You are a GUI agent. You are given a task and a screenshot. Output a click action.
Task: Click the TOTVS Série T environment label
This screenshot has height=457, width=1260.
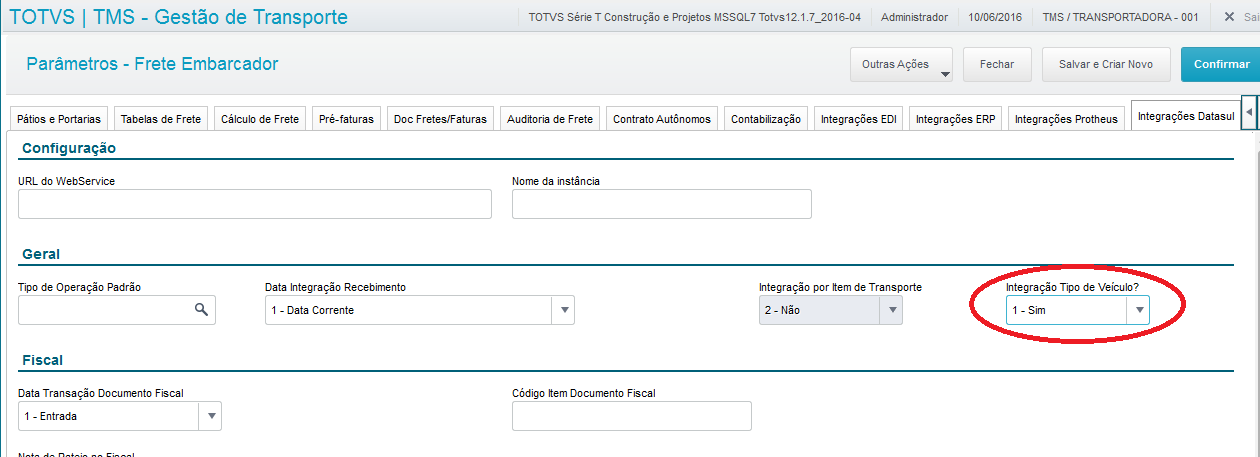[695, 17]
